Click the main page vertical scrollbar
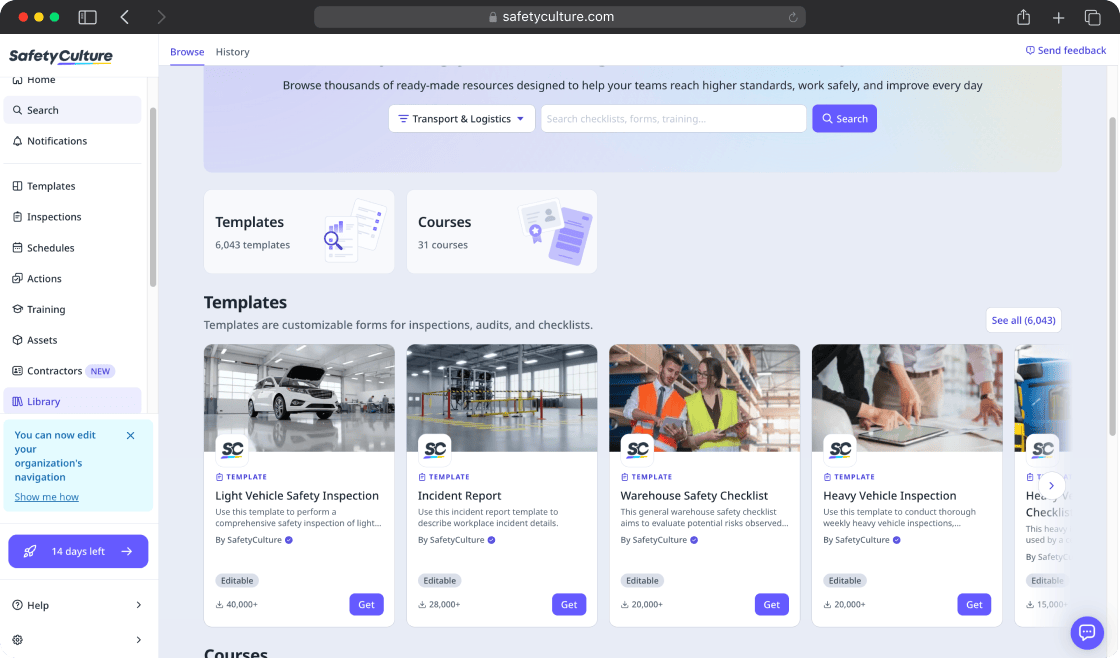1120x658 pixels. coord(1111,276)
